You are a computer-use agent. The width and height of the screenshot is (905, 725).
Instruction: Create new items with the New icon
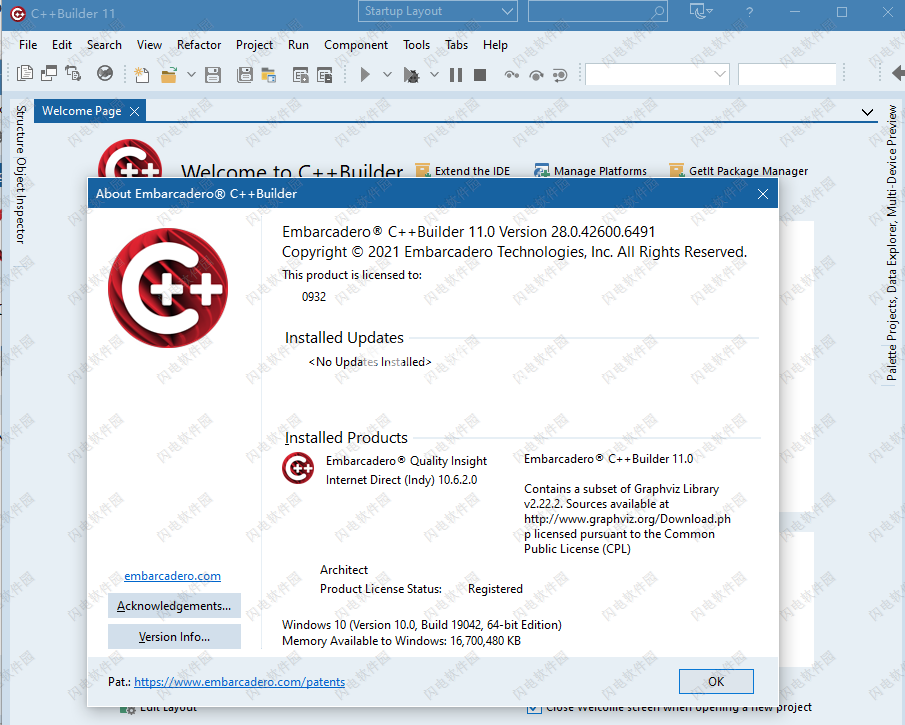(141, 74)
